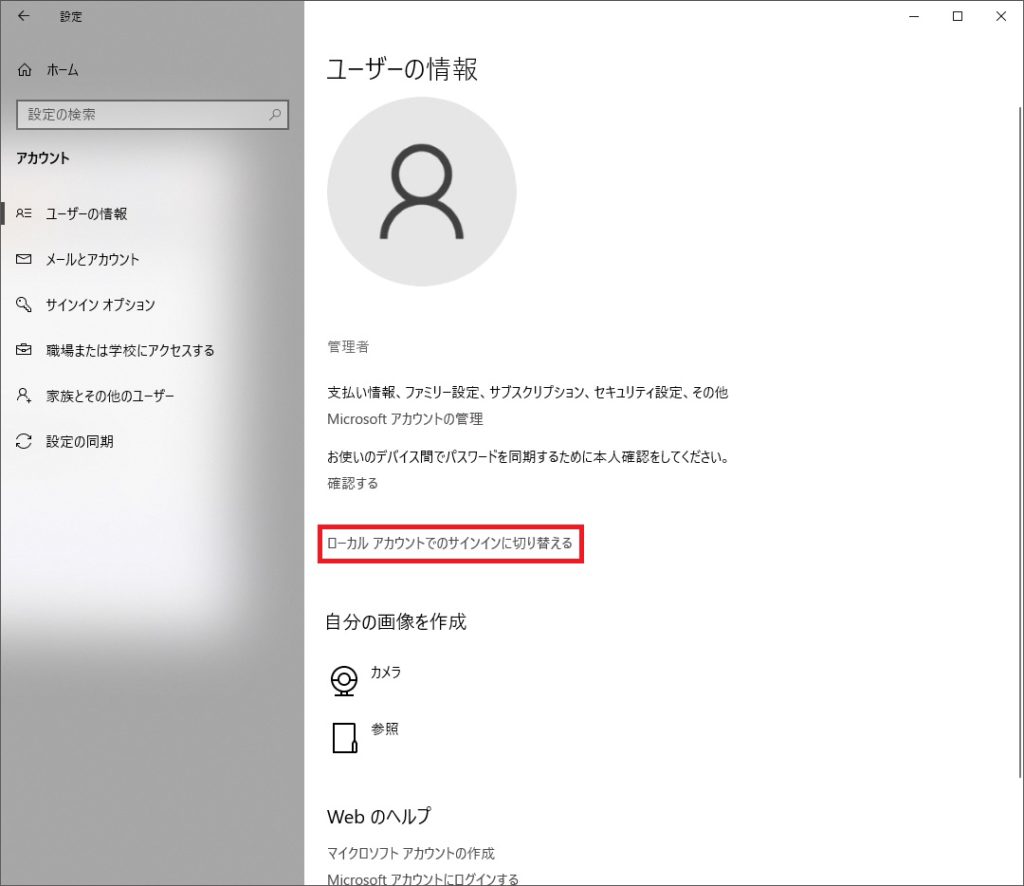
Task: Click the ユーザーの情報 page heading
Action: pyautogui.click(x=402, y=69)
